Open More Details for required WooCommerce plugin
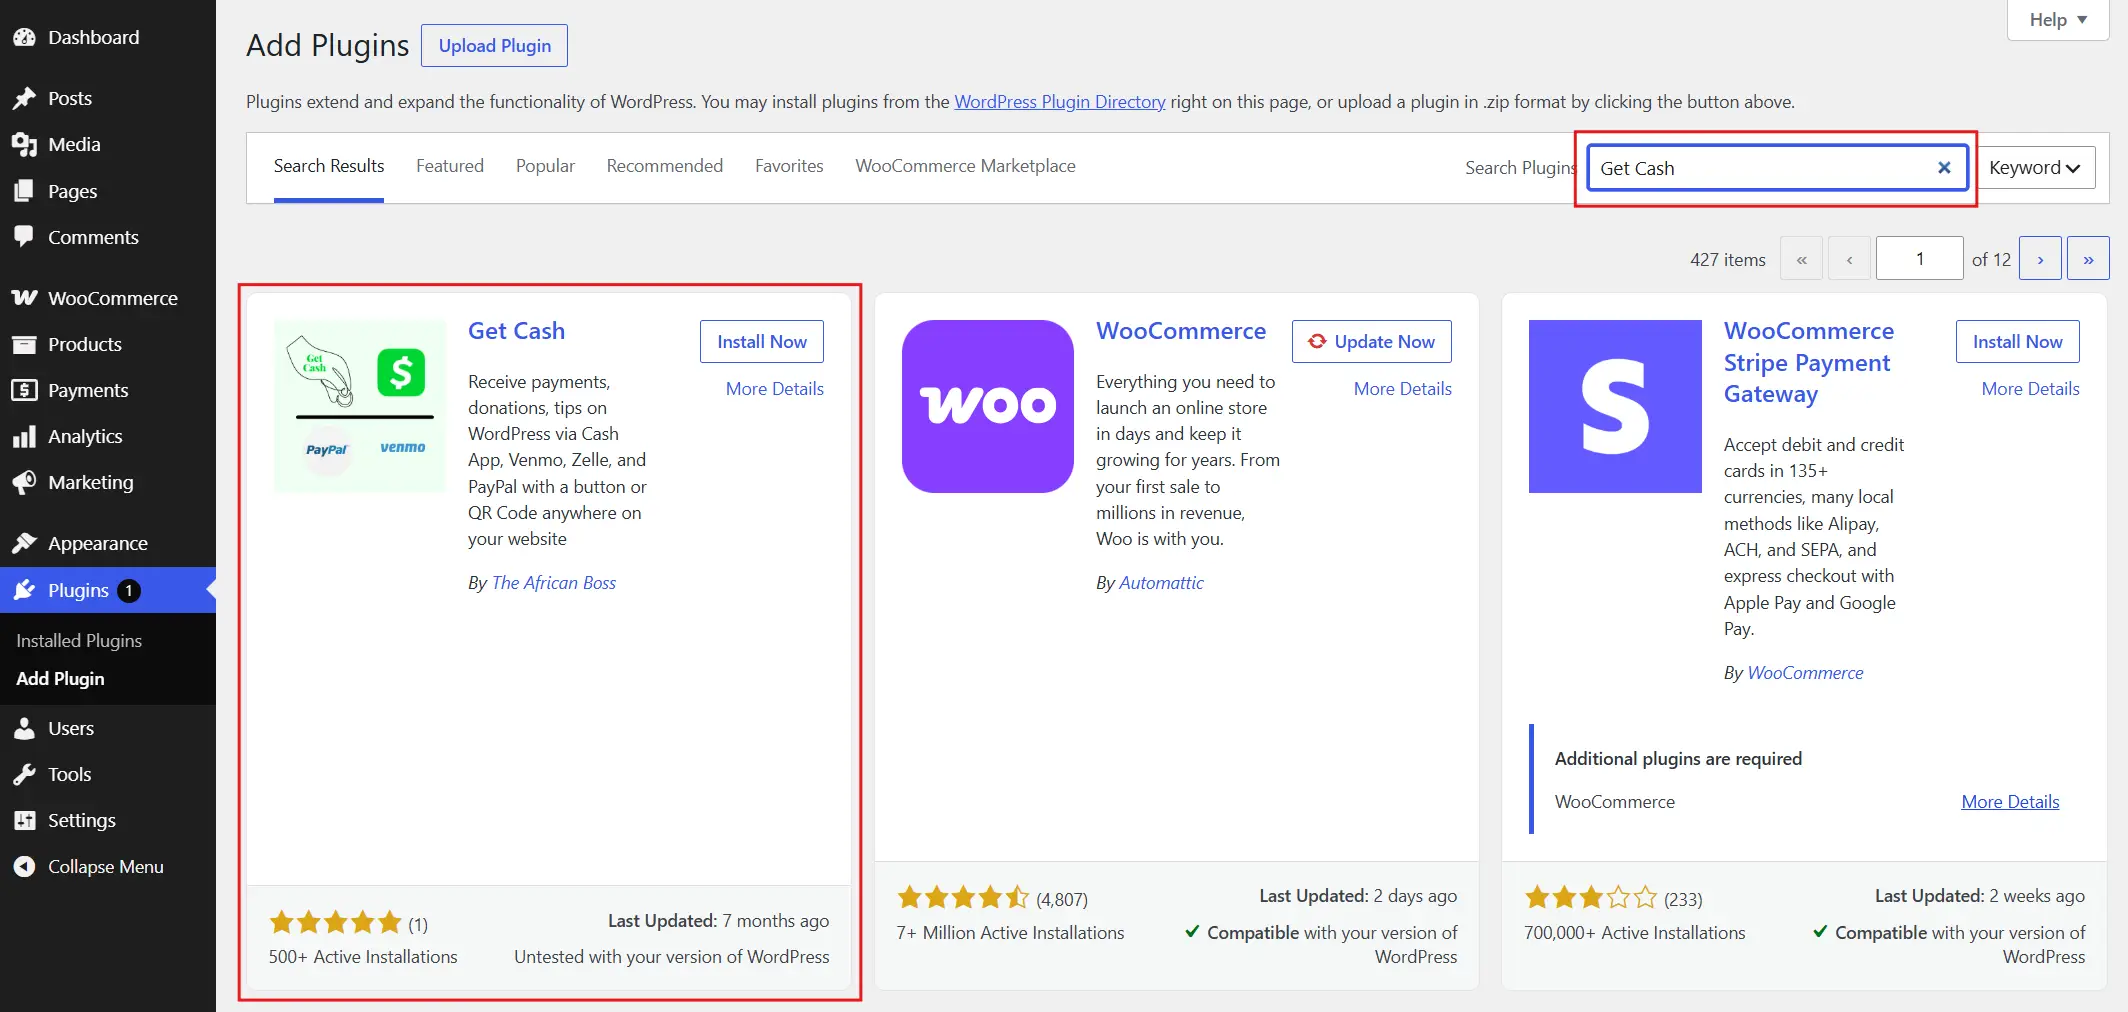The width and height of the screenshot is (2128, 1012). [x=2010, y=802]
